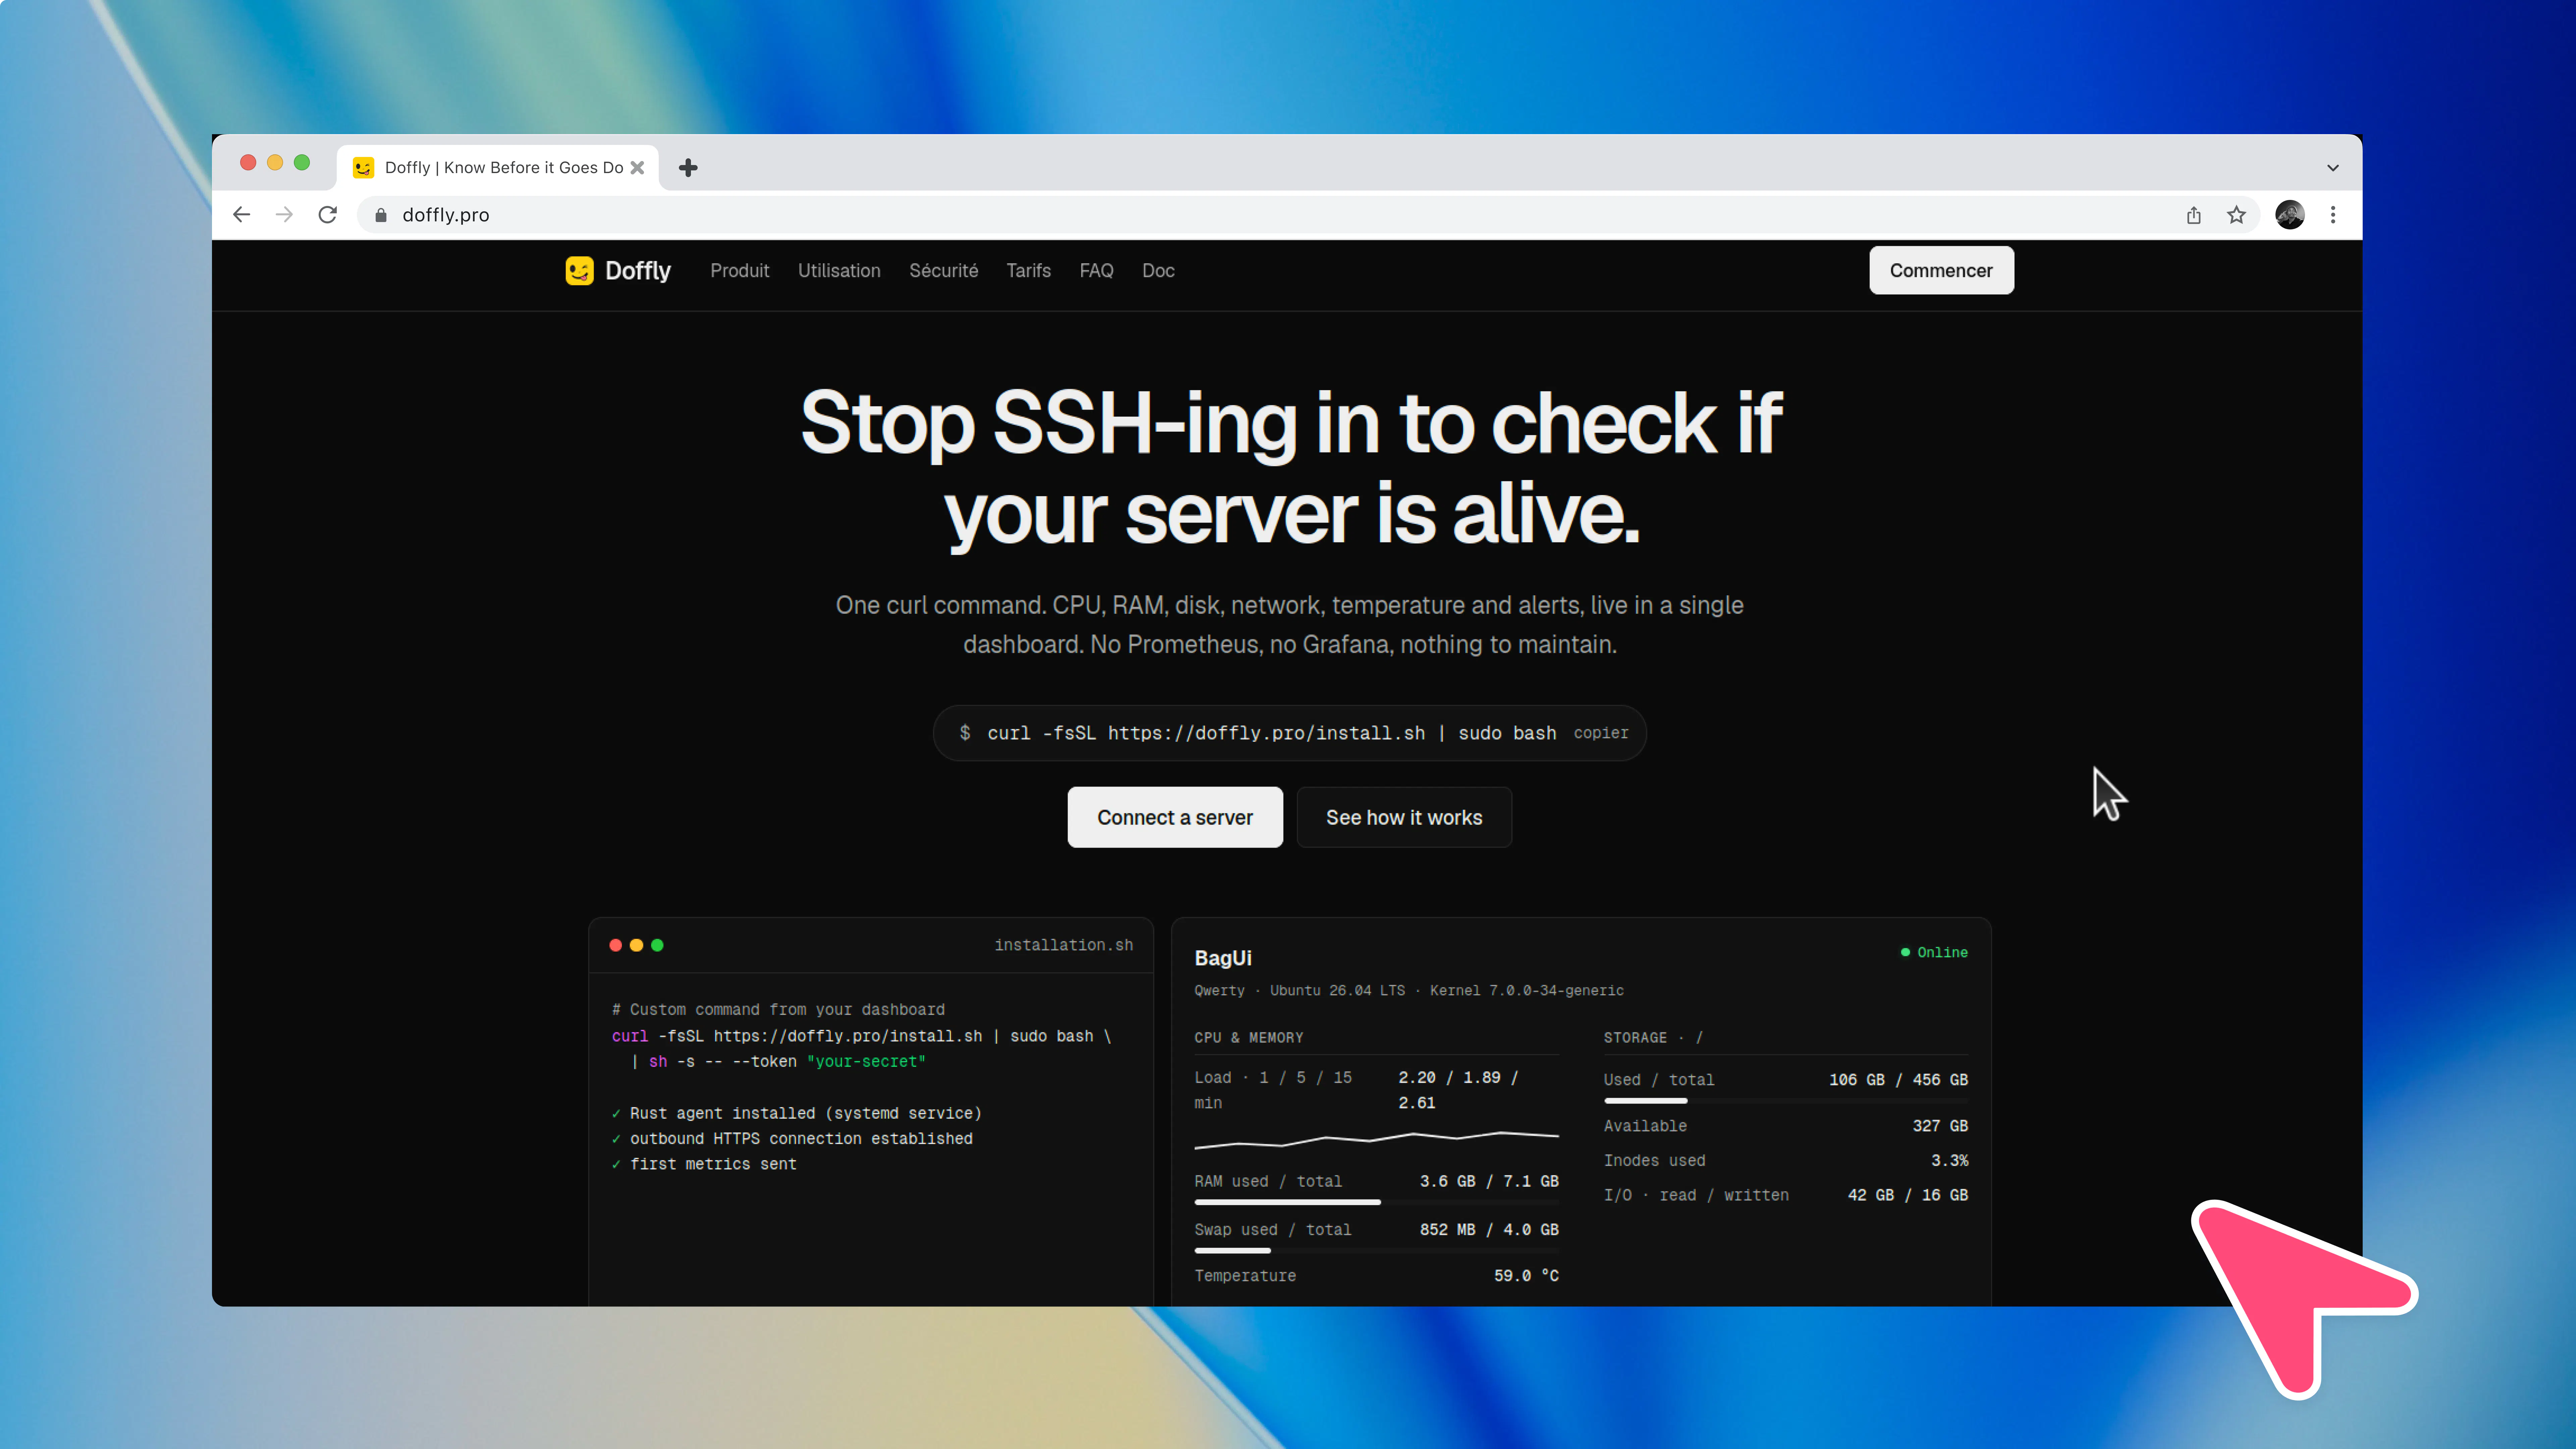This screenshot has width=2576, height=1449.
Task: Click the Doffly brand name text
Action: tap(638, 271)
